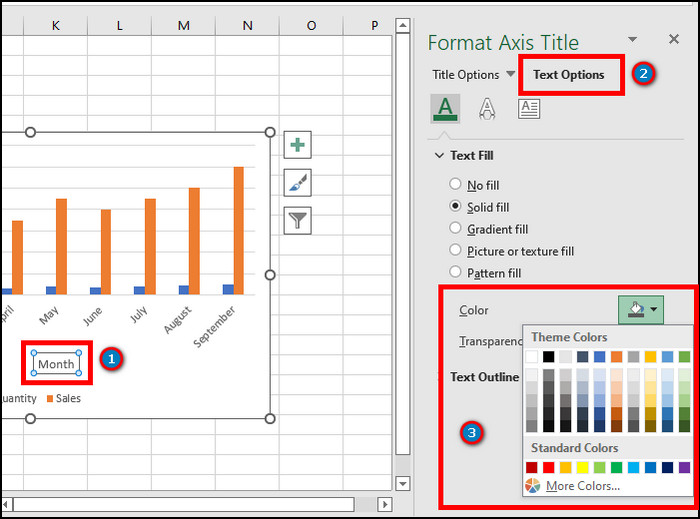Pick standard red color swatch
This screenshot has width=700, height=519.
coord(548,467)
